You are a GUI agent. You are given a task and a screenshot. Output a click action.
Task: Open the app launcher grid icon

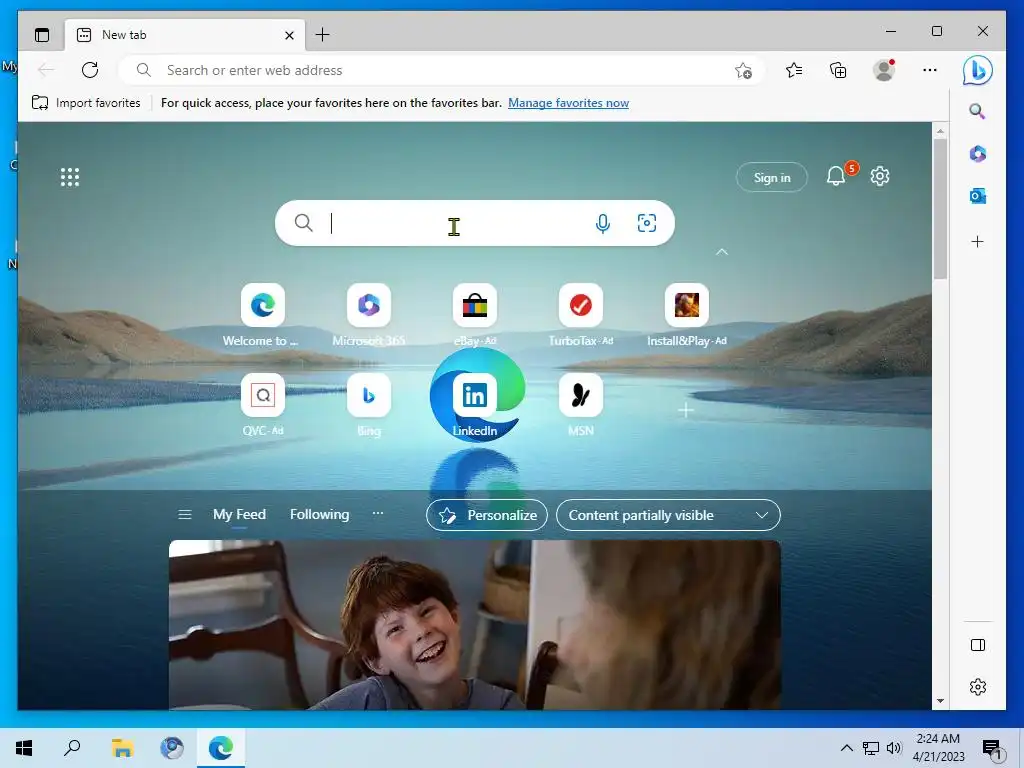[70, 177]
